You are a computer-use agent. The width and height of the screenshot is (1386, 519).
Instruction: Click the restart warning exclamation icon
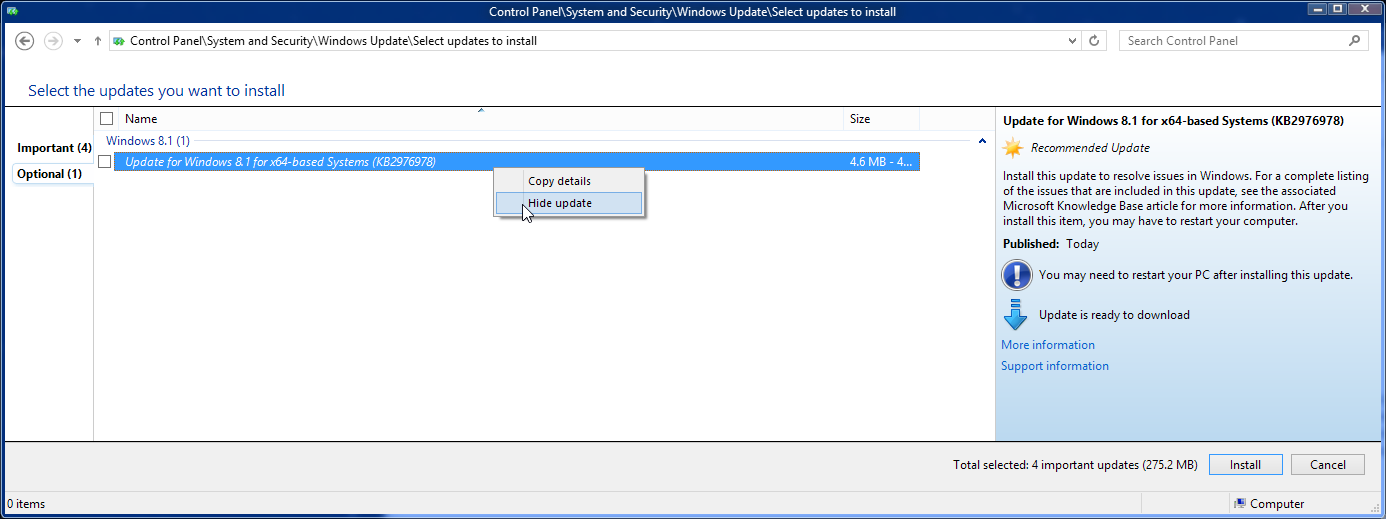[1016, 274]
